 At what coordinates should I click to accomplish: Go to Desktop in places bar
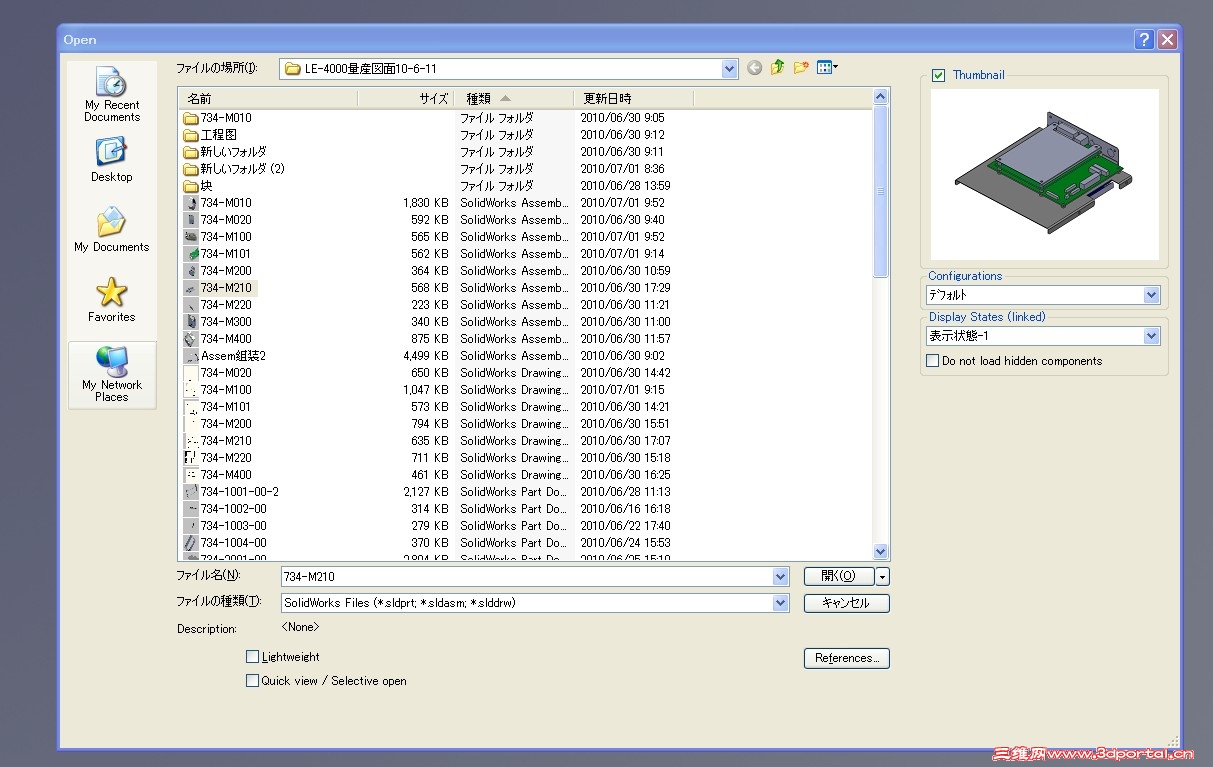(x=111, y=160)
